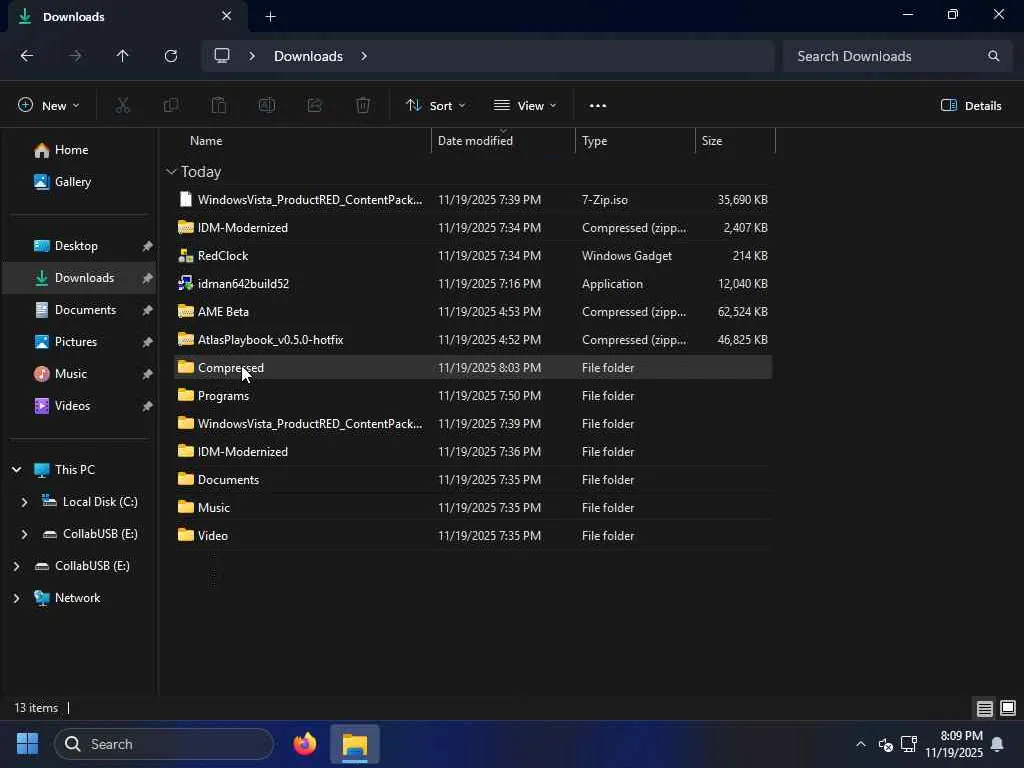
Task: Click the Paste clipboard icon
Action: 219,105
